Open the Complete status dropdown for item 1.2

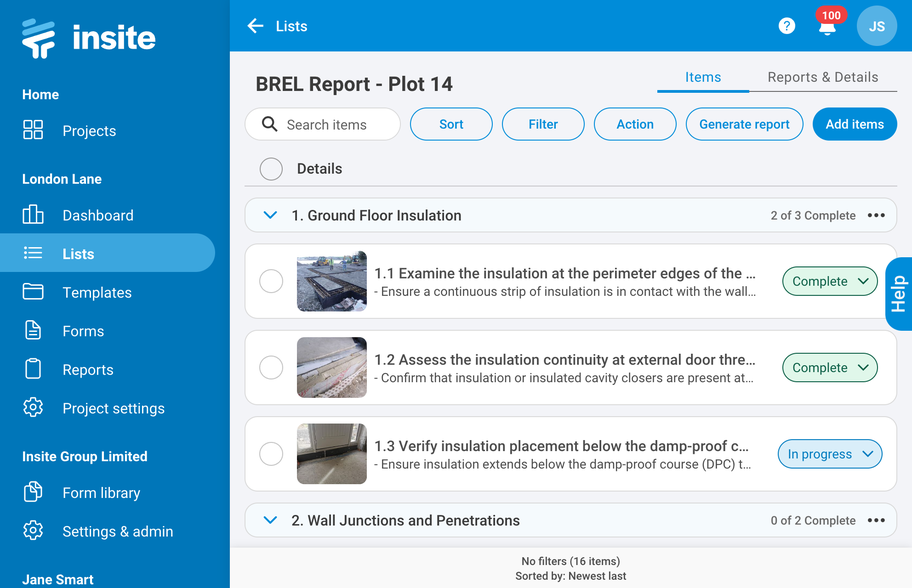(x=829, y=368)
